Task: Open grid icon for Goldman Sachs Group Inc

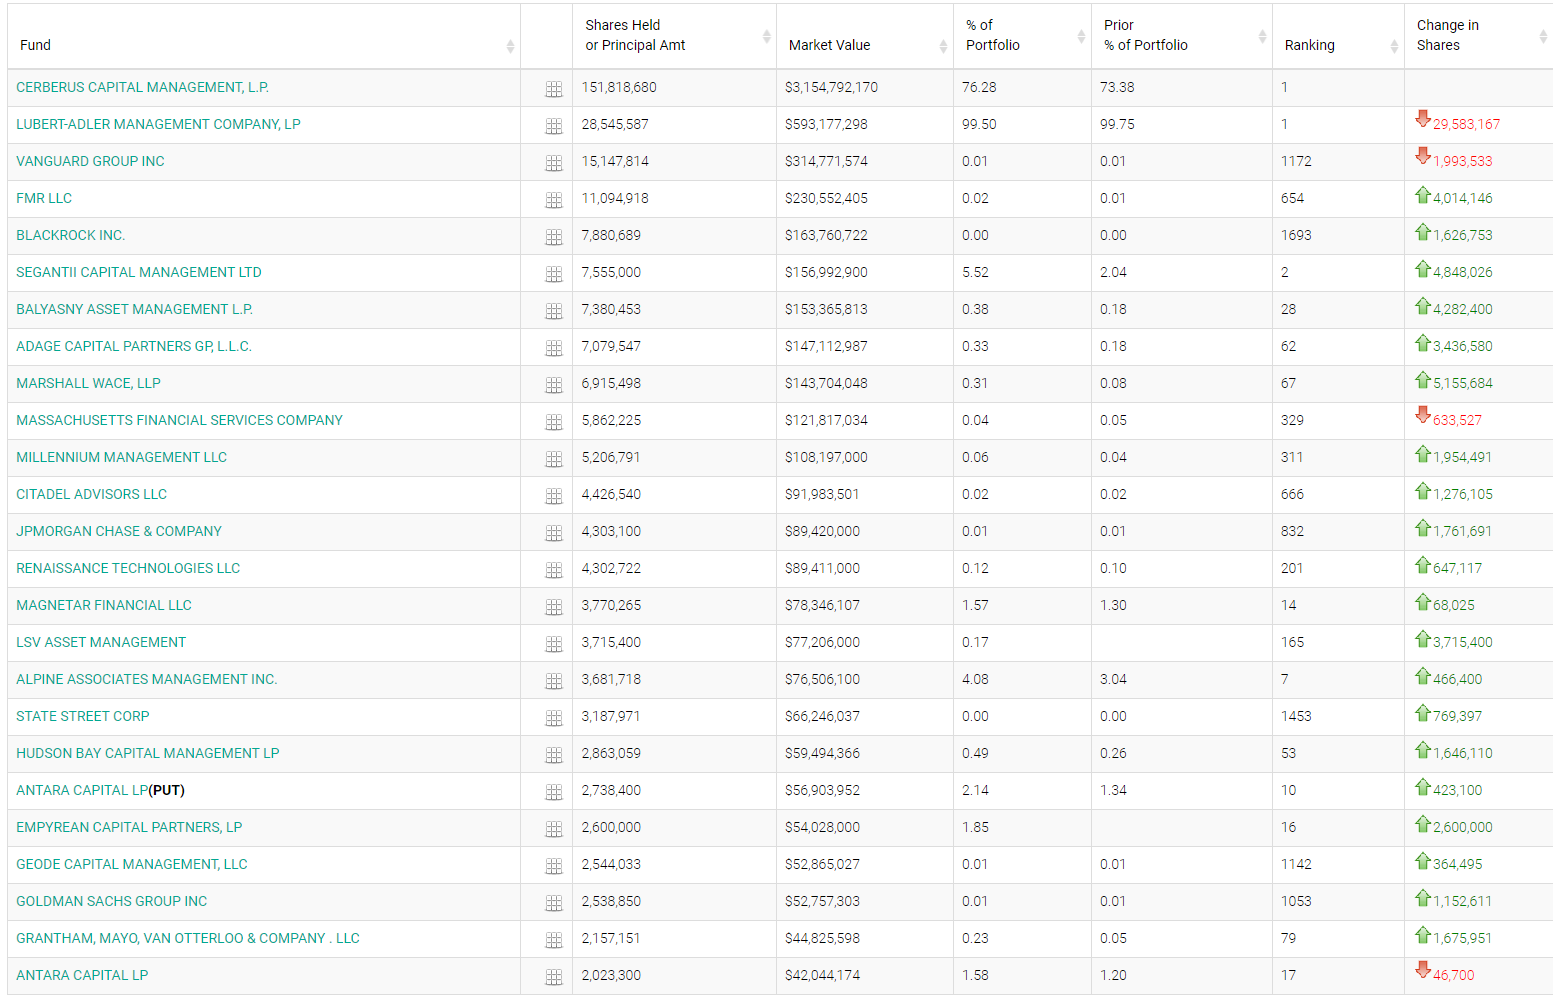Action: click(554, 903)
